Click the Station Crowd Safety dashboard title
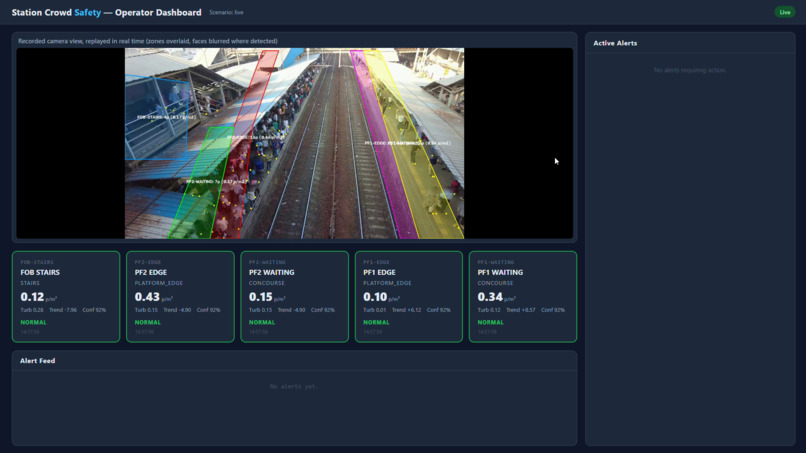The image size is (806, 453). point(106,12)
